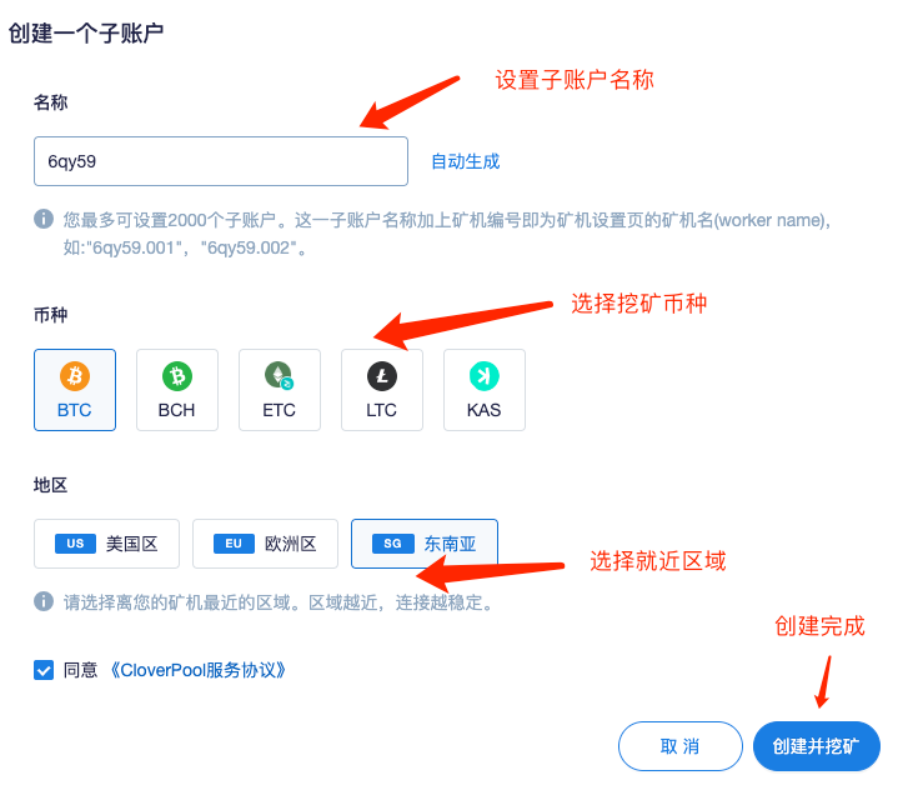Select the 东南亚 region option
The height and width of the screenshot is (787, 898).
[424, 544]
